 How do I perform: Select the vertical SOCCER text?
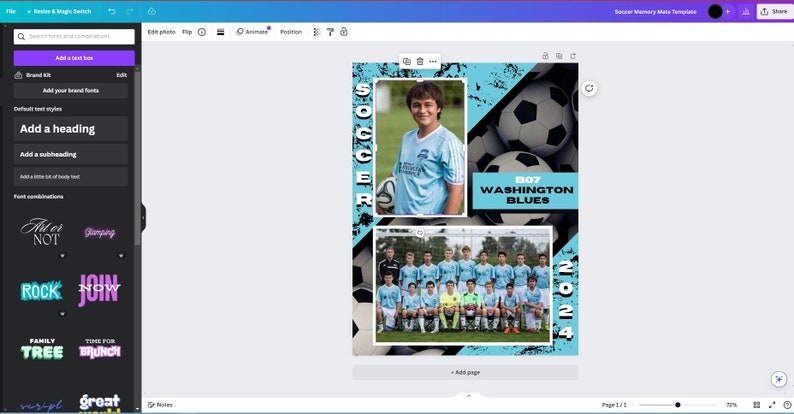click(363, 145)
